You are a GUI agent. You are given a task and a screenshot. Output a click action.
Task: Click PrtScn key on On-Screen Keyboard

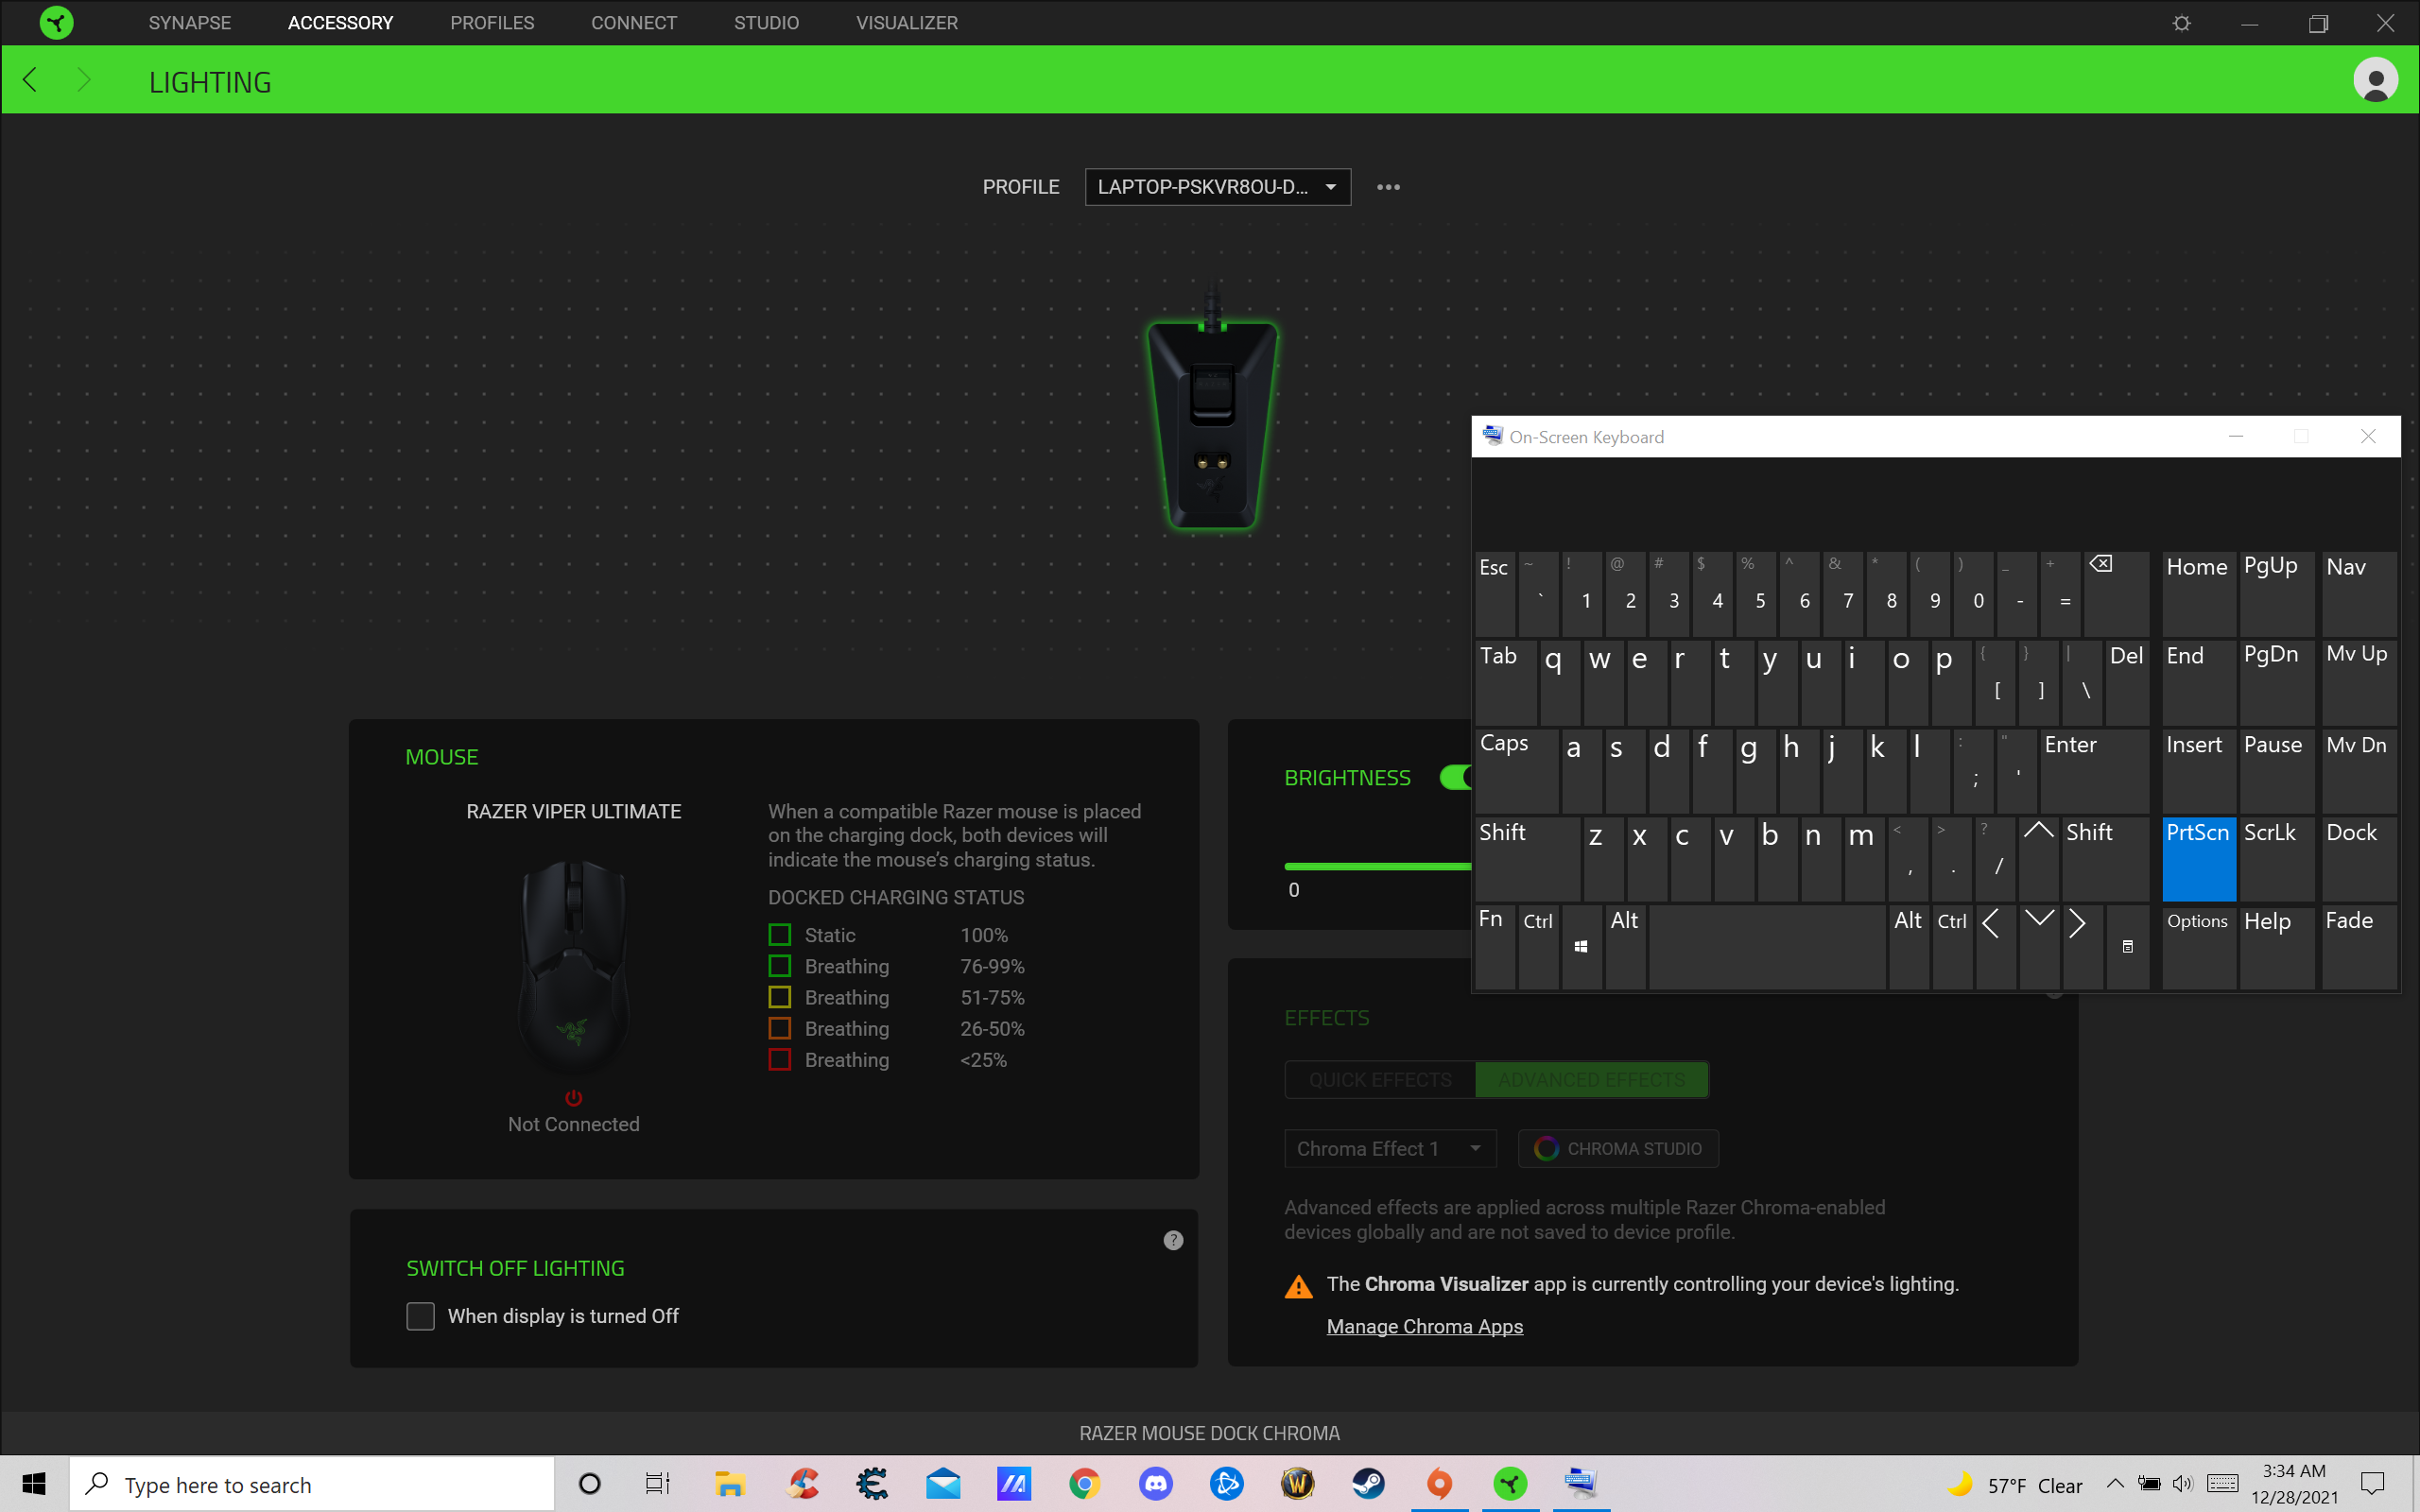(2198, 859)
